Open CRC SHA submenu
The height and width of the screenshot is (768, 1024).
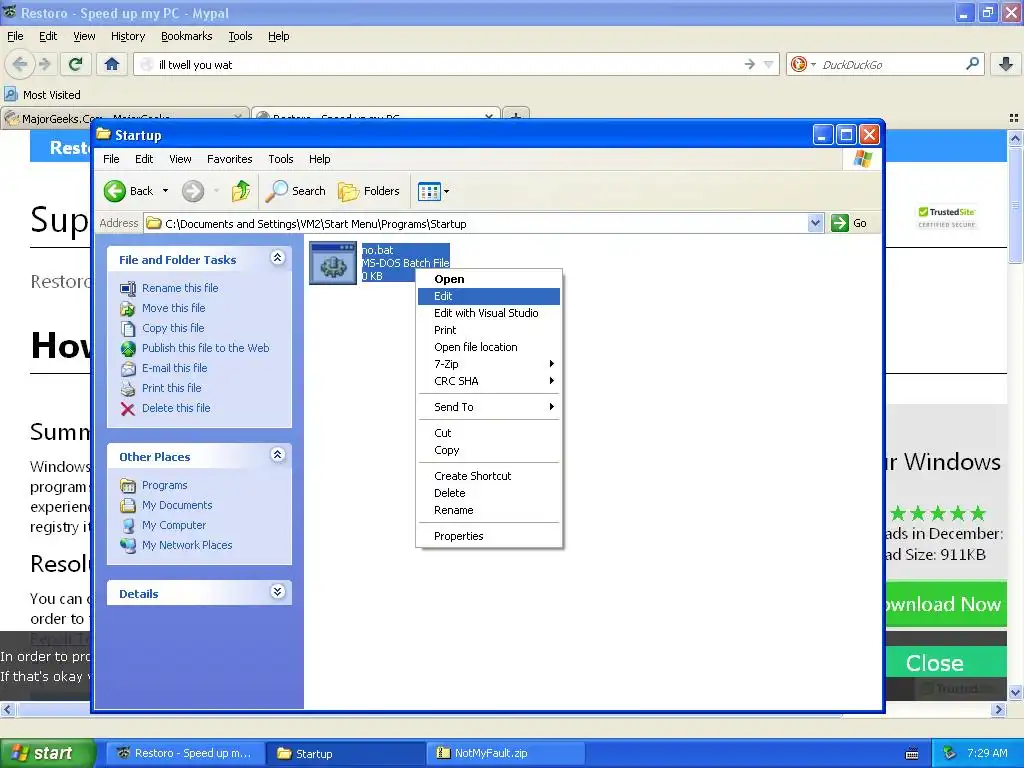pyautogui.click(x=488, y=381)
